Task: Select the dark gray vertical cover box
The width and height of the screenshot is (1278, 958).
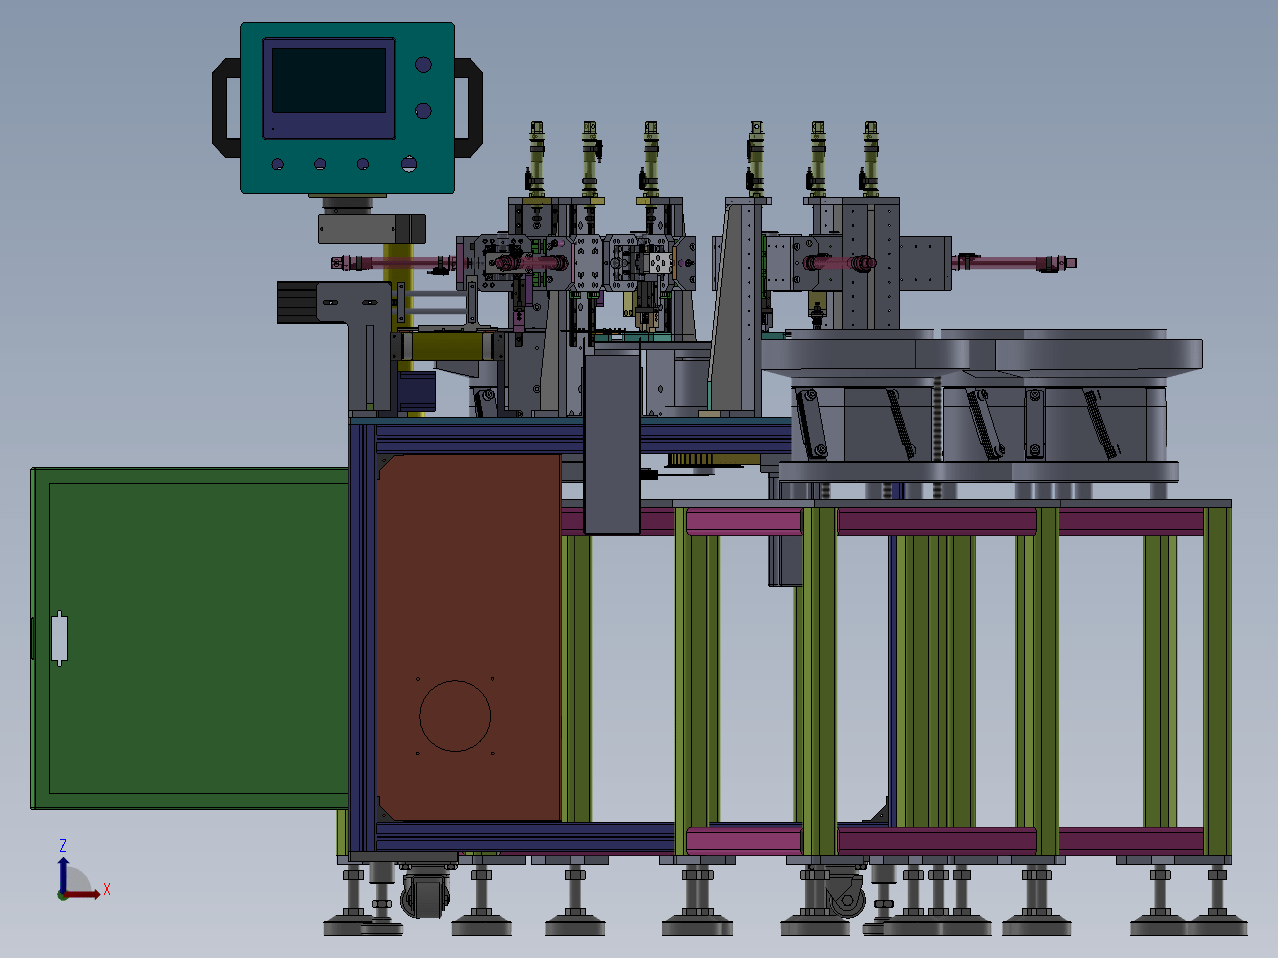Action: pos(612,443)
